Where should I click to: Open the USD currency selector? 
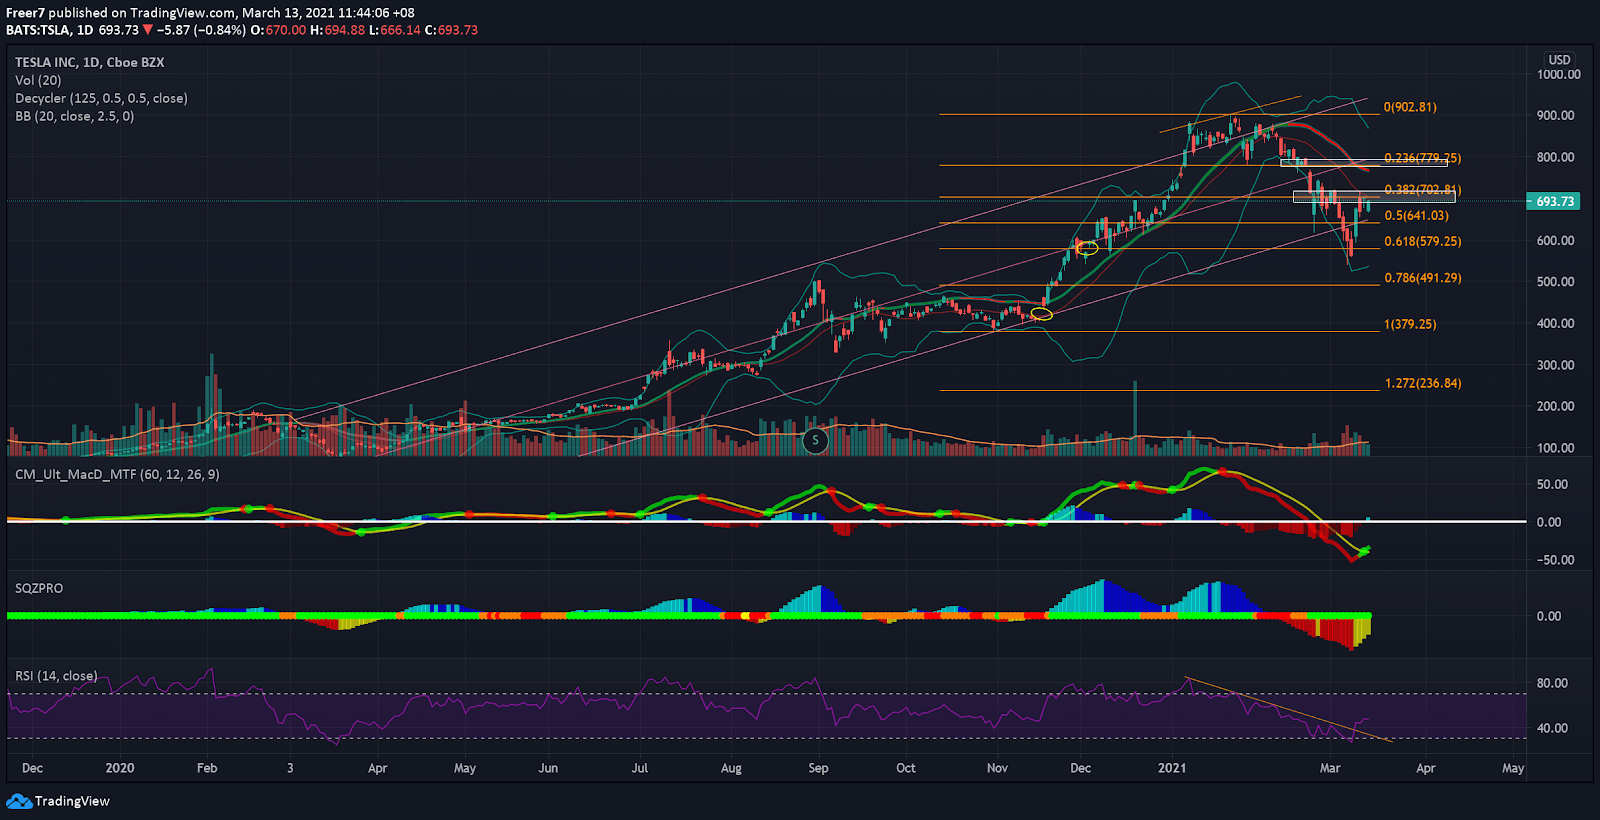pyautogui.click(x=1559, y=60)
